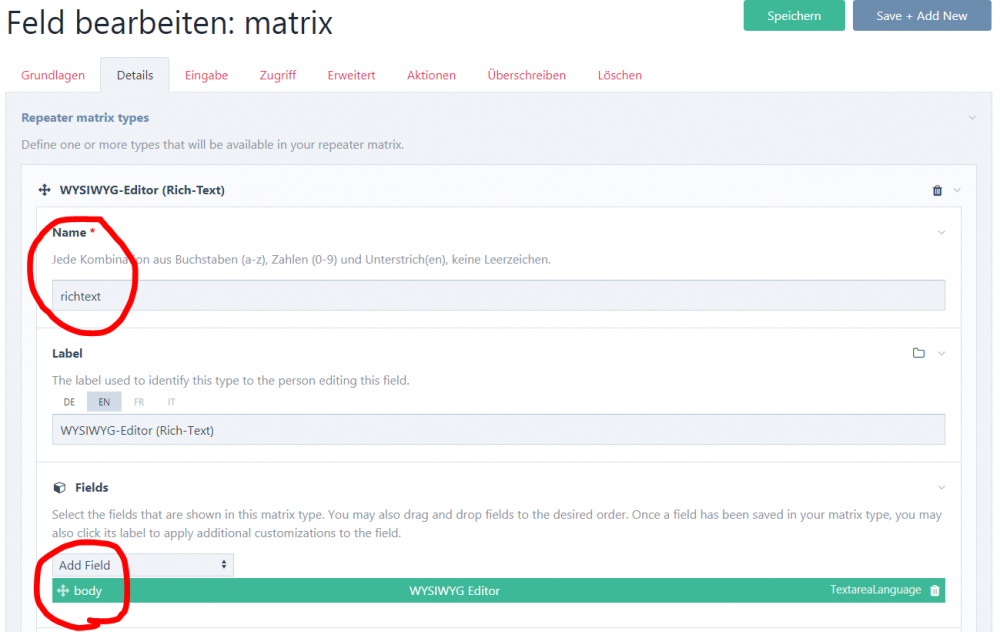Viewport: 1000px width, 632px height.
Task: Delete the body field via its trash icon
Action: click(x=935, y=590)
